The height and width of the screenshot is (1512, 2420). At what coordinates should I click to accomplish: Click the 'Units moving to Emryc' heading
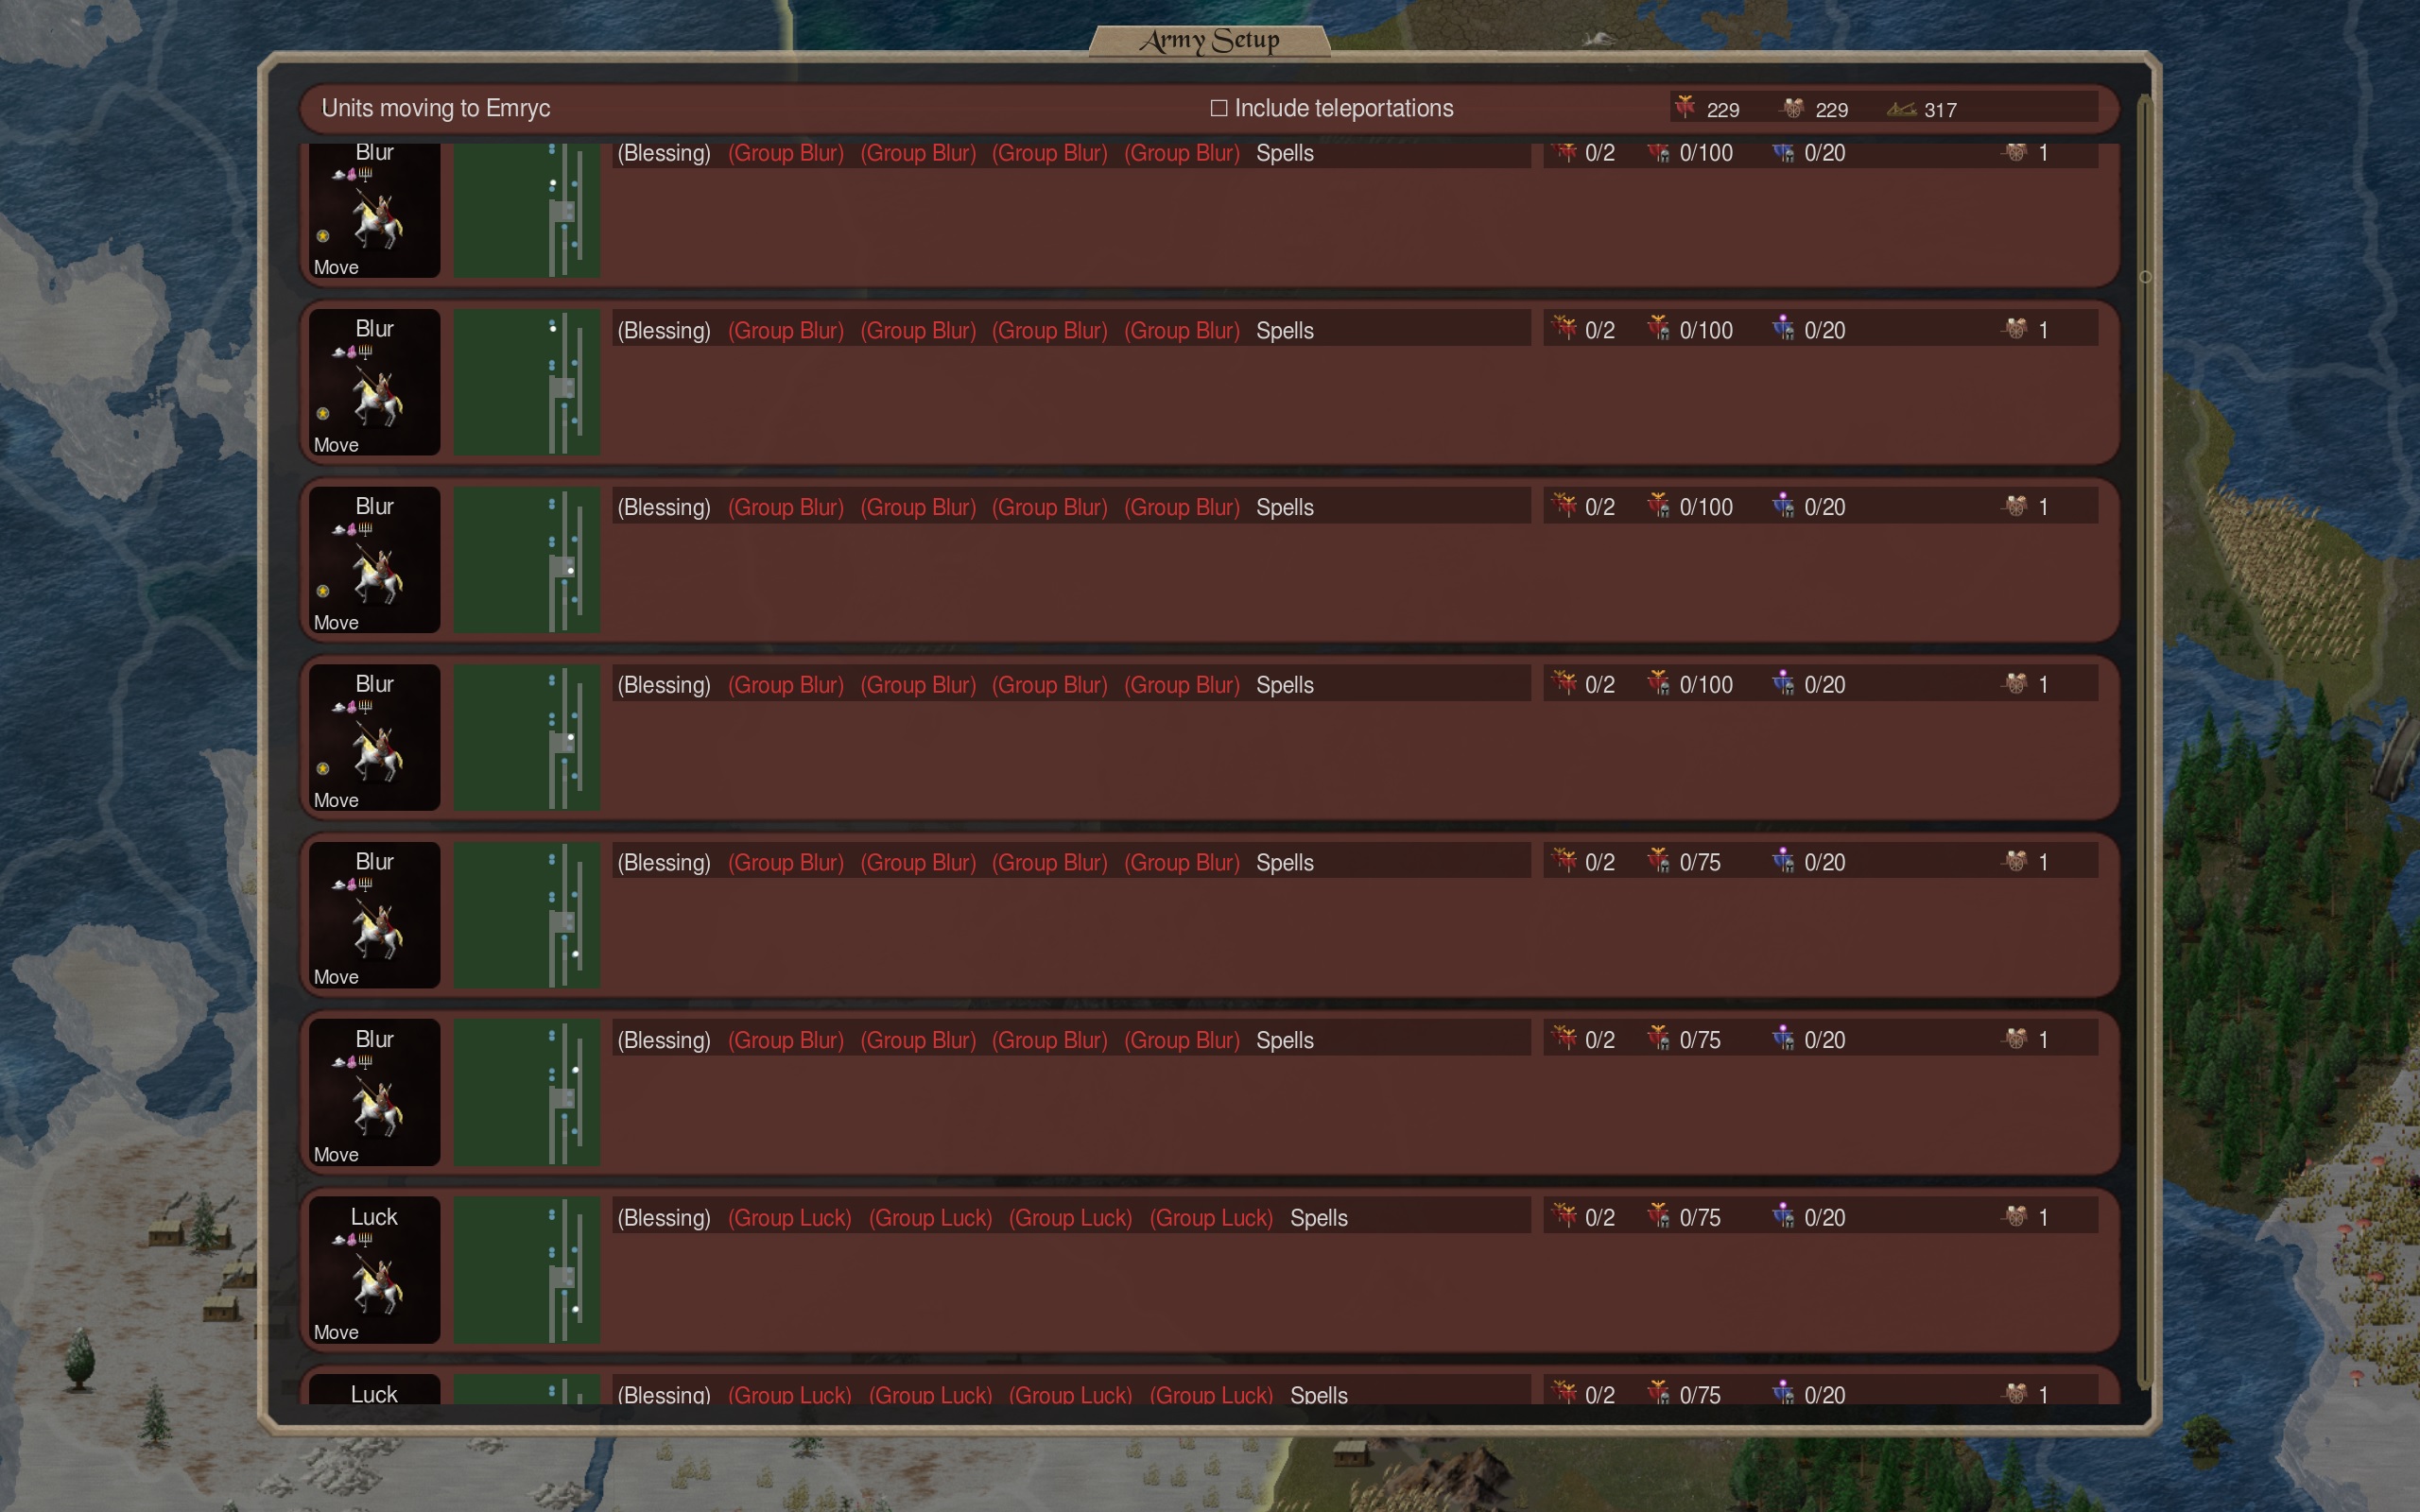pyautogui.click(x=436, y=108)
